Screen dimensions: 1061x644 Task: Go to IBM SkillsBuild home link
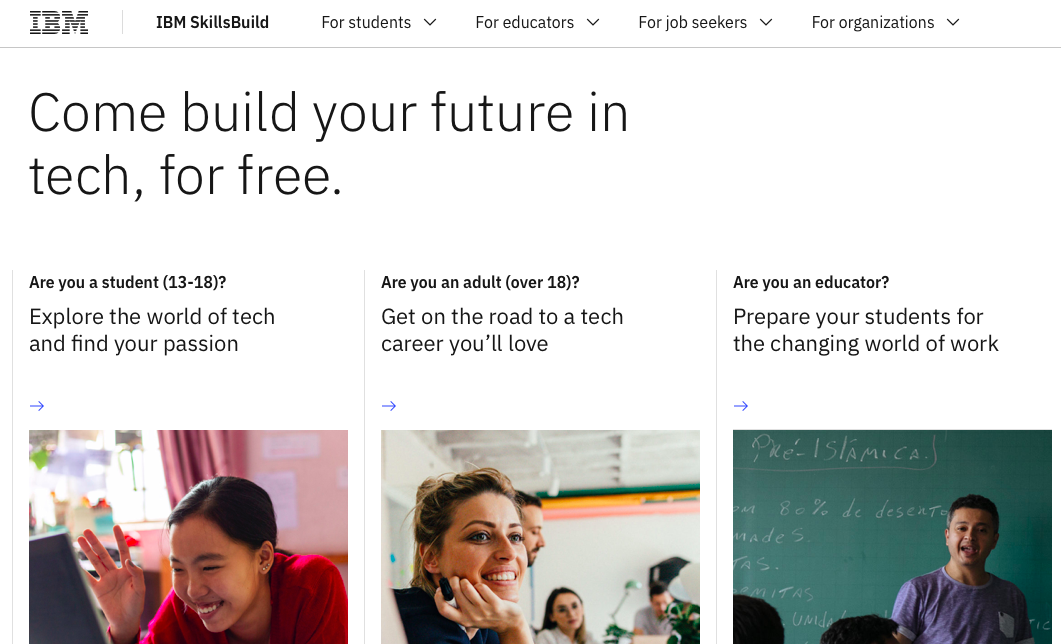click(212, 22)
